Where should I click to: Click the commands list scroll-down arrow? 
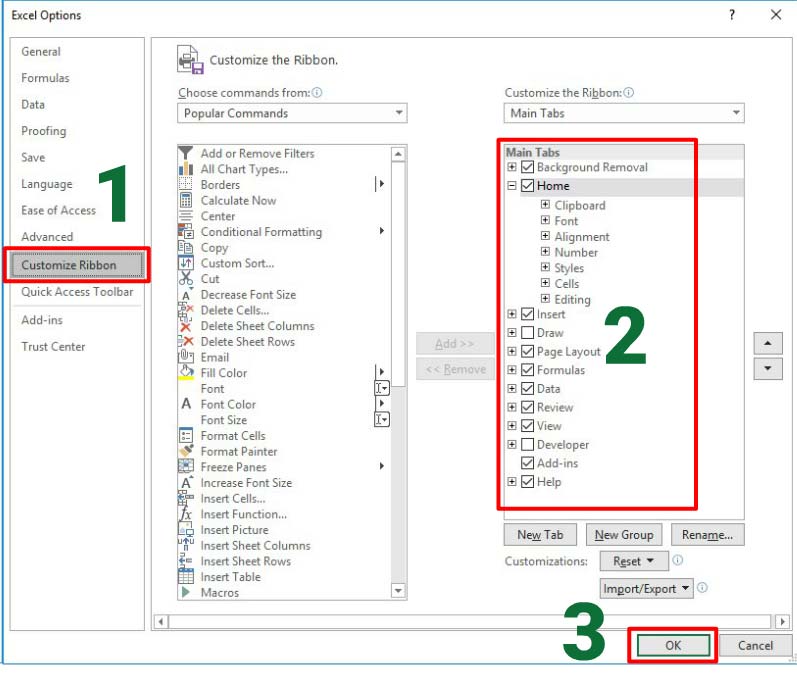click(398, 591)
